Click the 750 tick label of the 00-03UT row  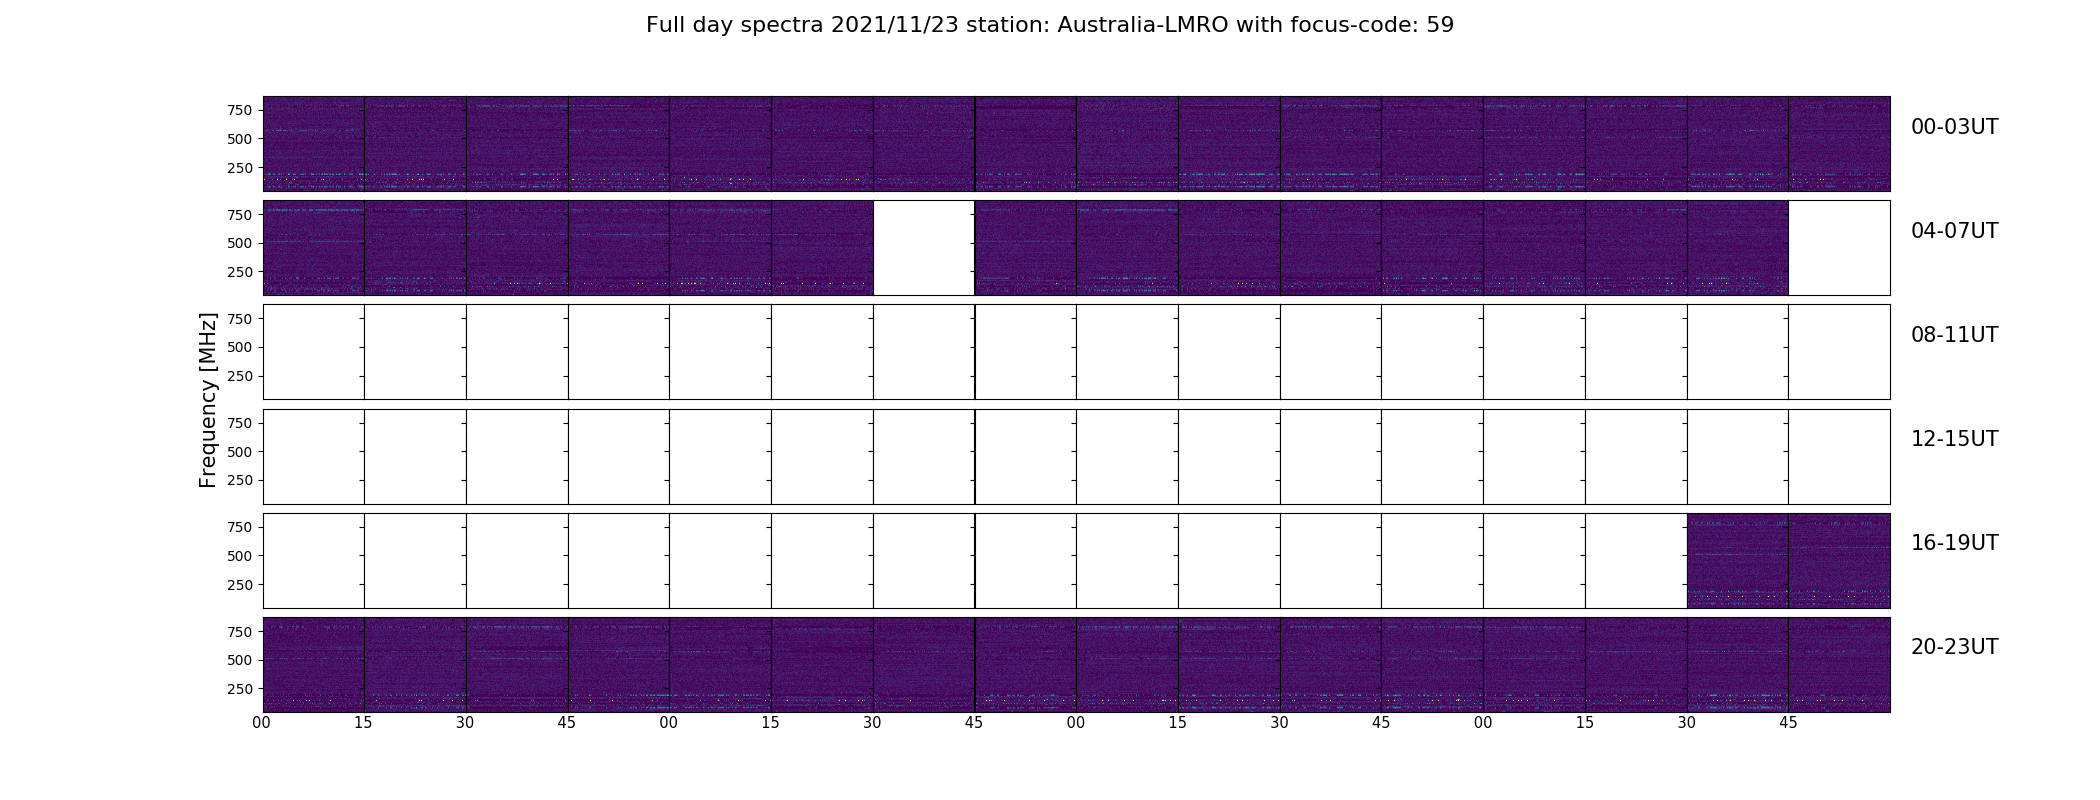pos(239,110)
